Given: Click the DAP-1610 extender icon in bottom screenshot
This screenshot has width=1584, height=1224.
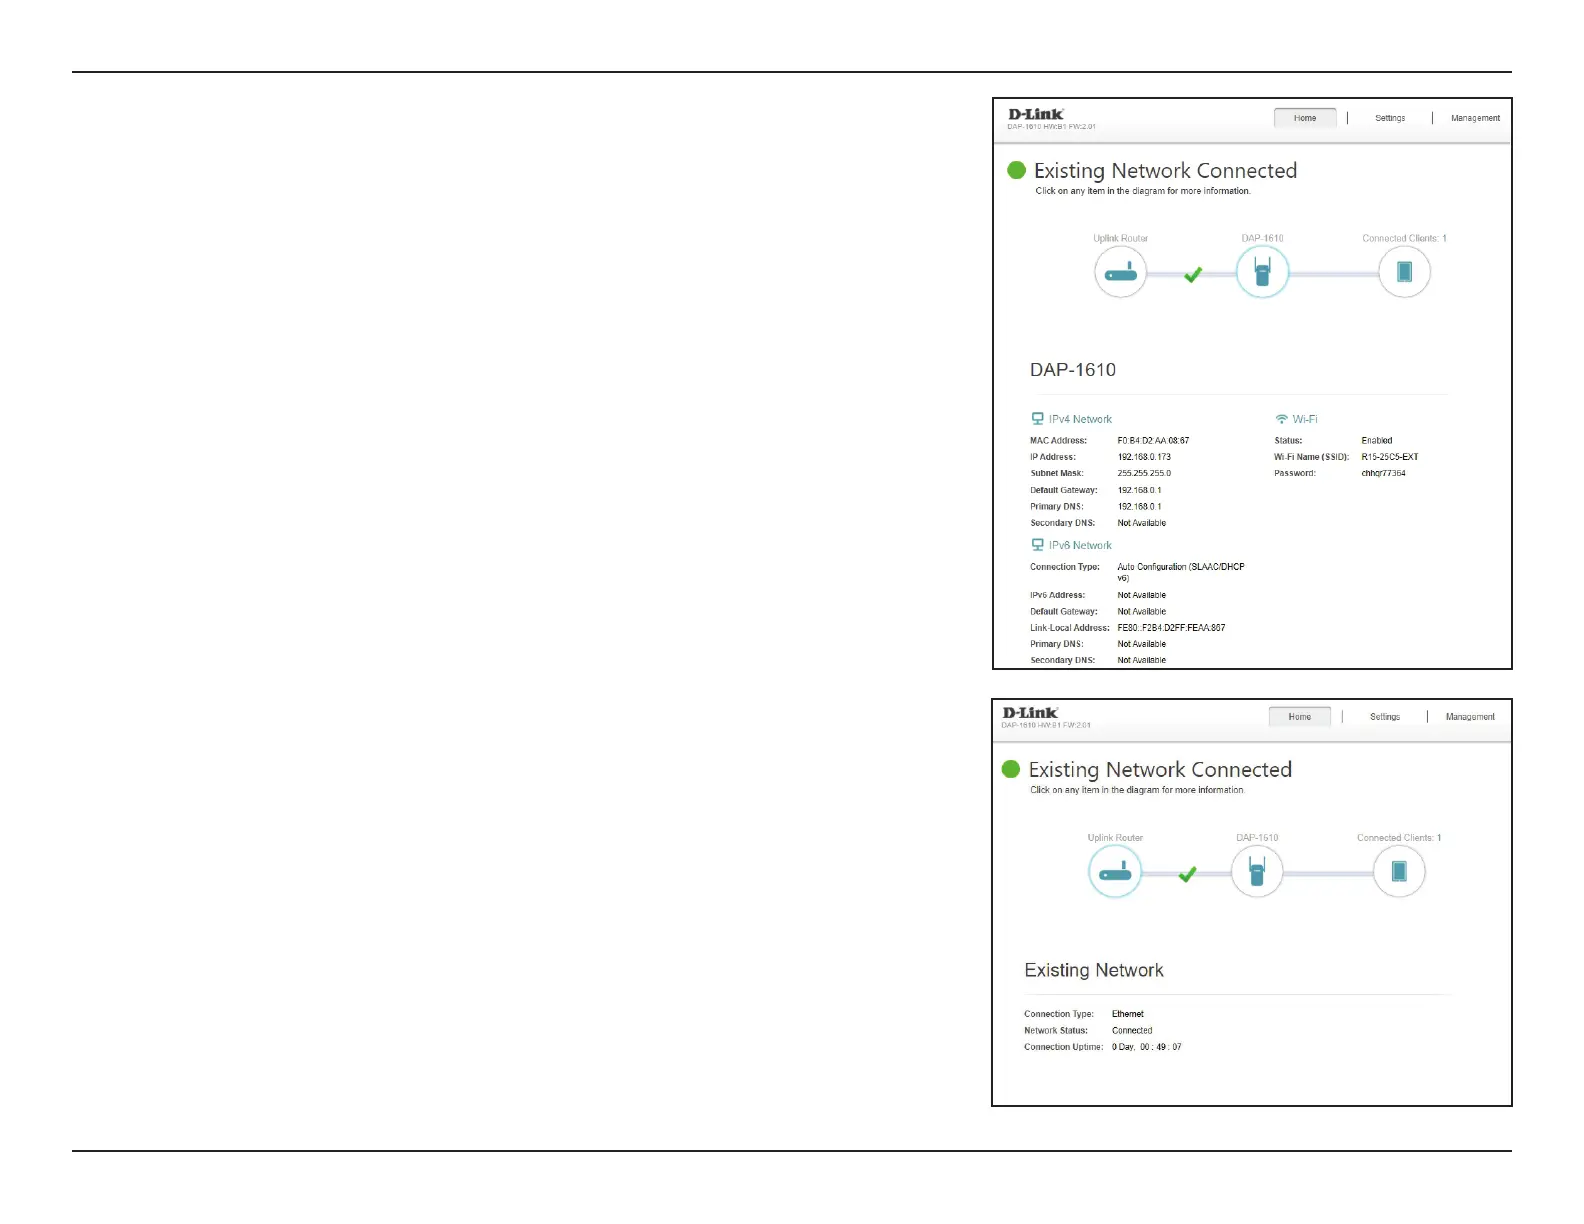Looking at the screenshot, I should pos(1257,871).
